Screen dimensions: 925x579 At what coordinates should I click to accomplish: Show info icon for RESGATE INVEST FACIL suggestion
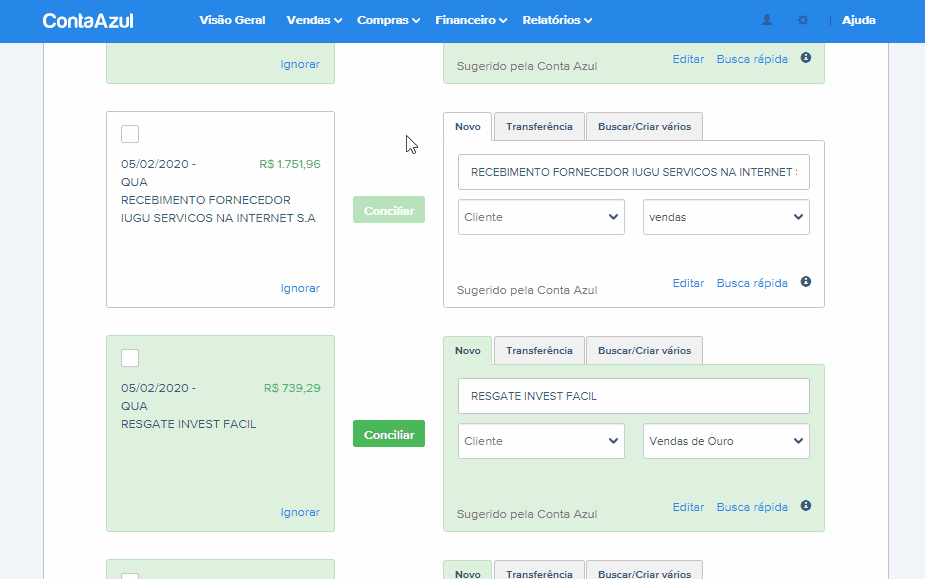[806, 505]
